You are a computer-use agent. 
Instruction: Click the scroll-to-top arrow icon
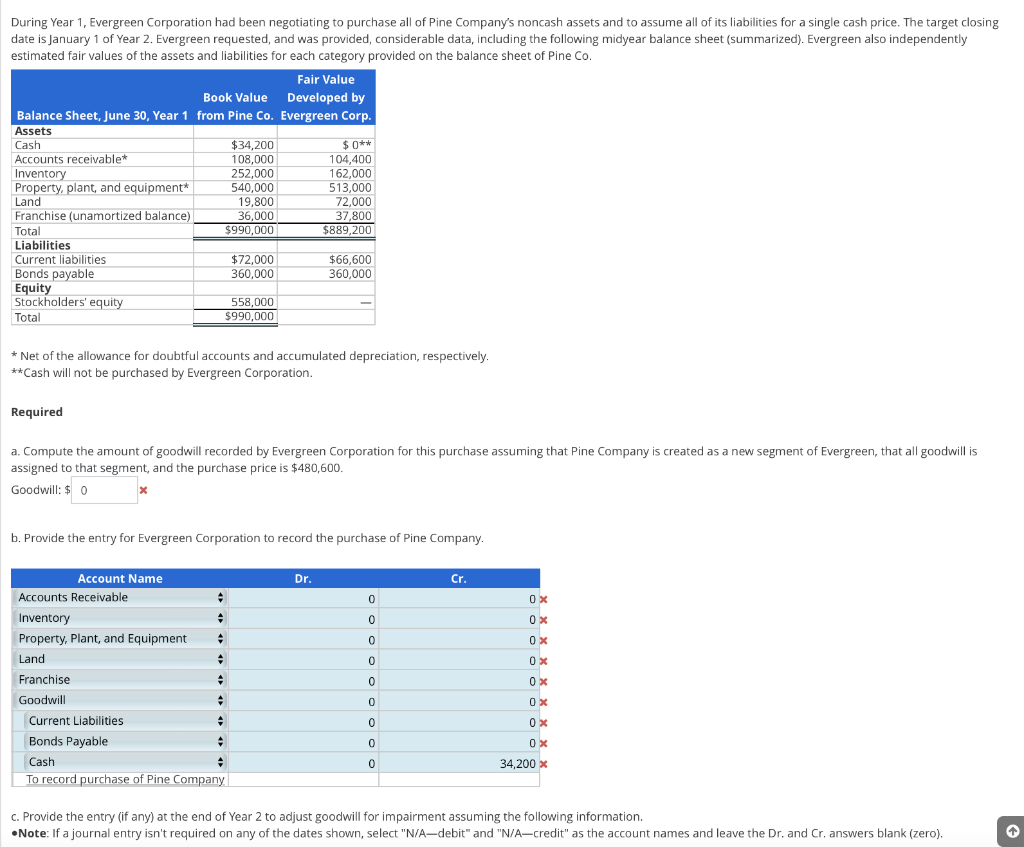1012,831
